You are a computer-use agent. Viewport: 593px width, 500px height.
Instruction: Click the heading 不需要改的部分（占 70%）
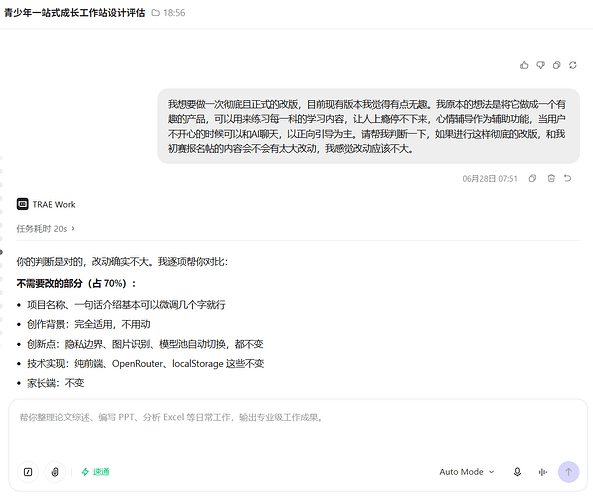point(76,283)
